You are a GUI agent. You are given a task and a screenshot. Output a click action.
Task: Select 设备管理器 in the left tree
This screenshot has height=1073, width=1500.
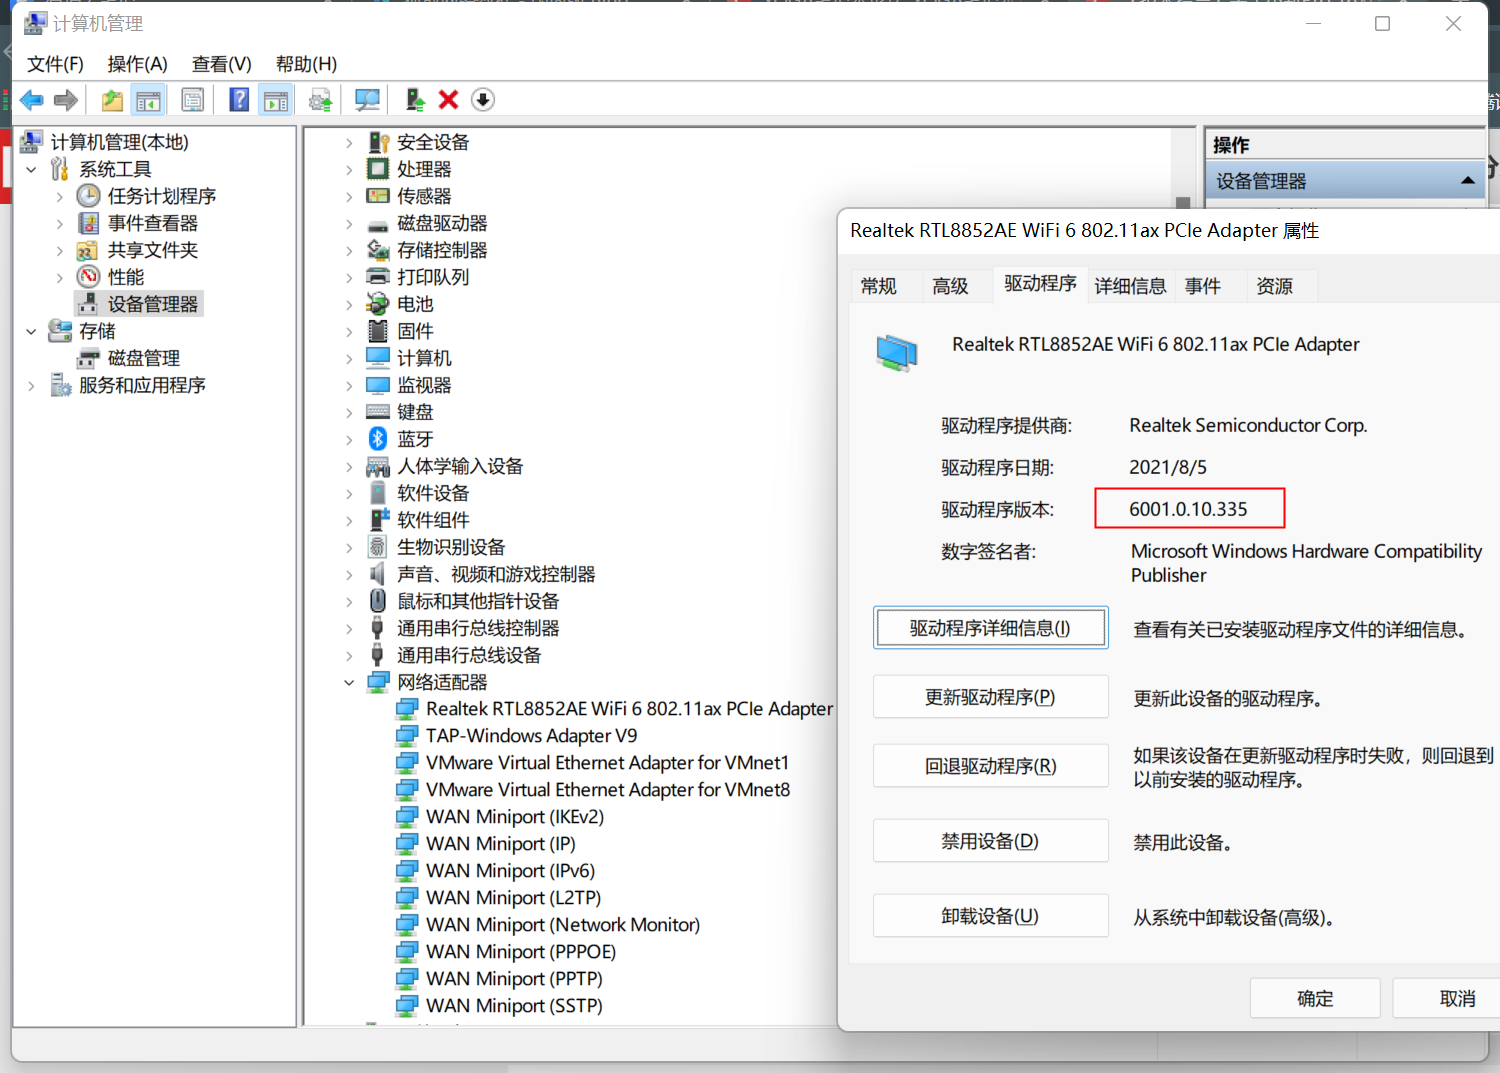[153, 304]
